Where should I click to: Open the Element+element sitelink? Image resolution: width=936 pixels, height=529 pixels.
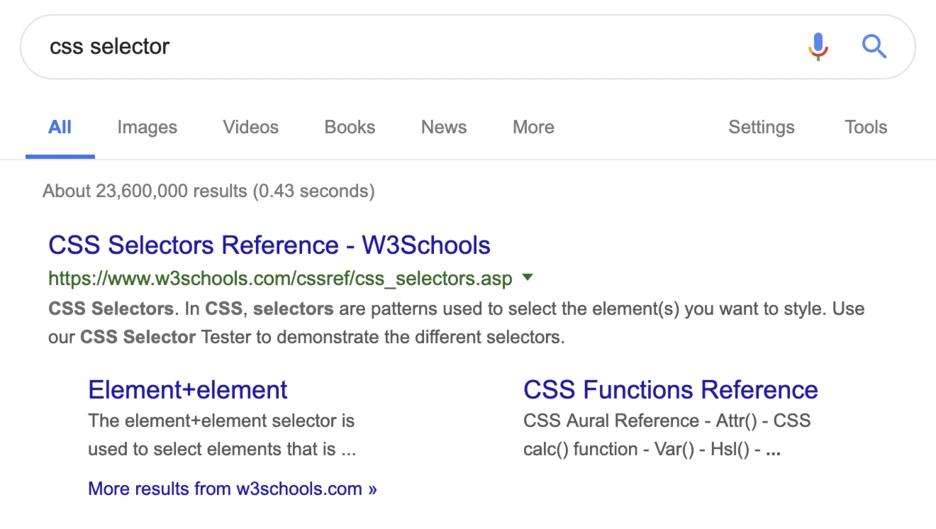[x=187, y=390]
